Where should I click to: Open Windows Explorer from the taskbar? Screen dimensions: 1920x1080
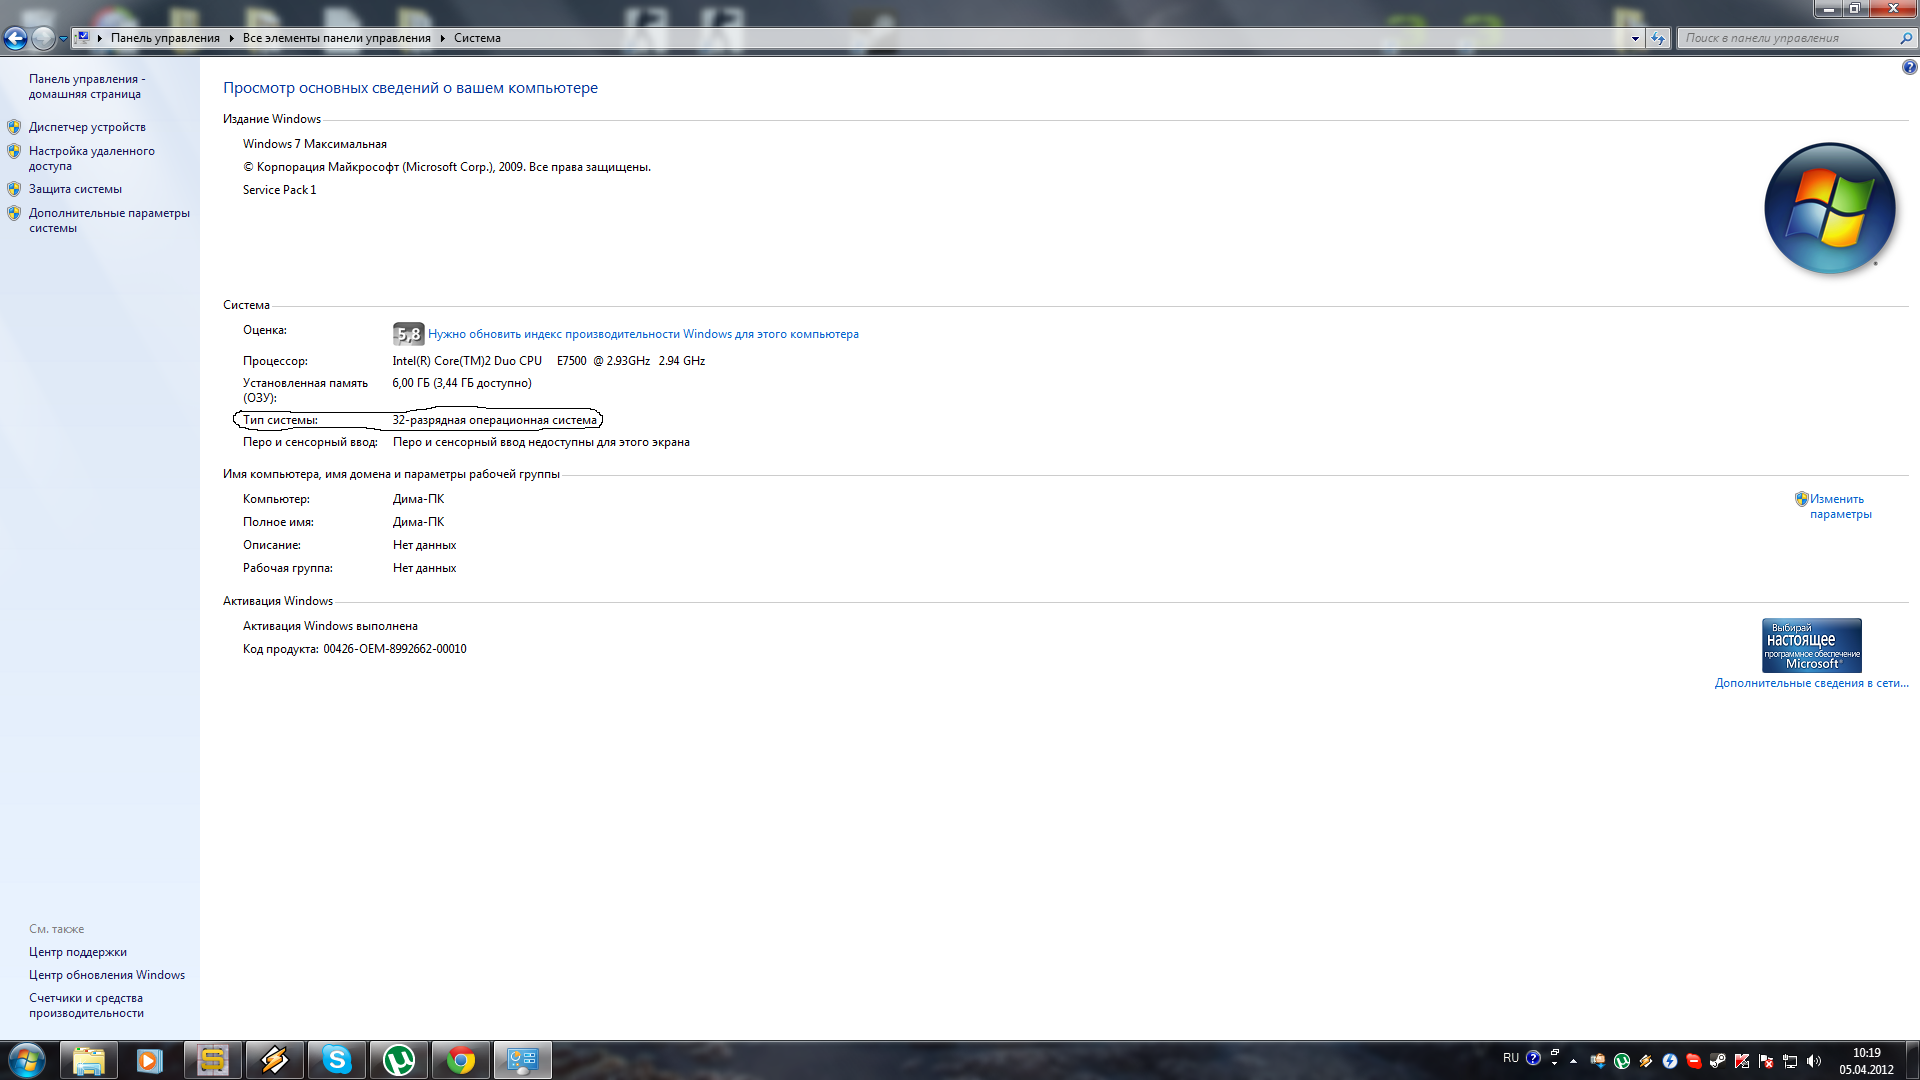click(89, 1060)
